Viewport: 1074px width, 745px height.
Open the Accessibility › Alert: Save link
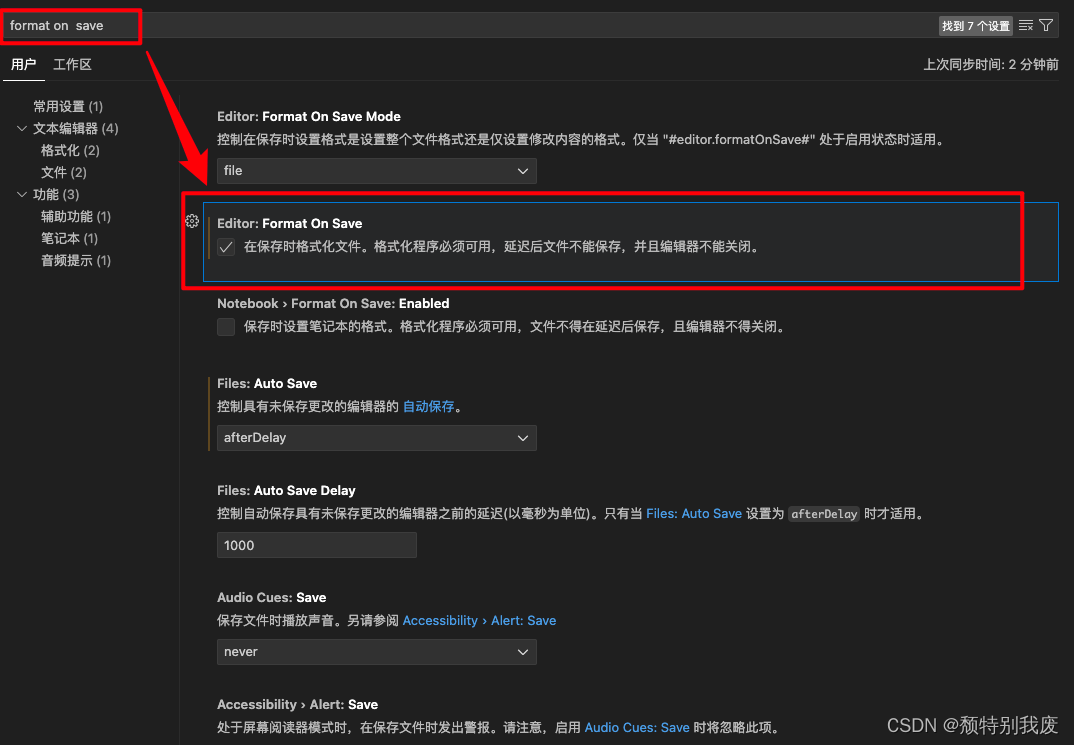(x=479, y=620)
